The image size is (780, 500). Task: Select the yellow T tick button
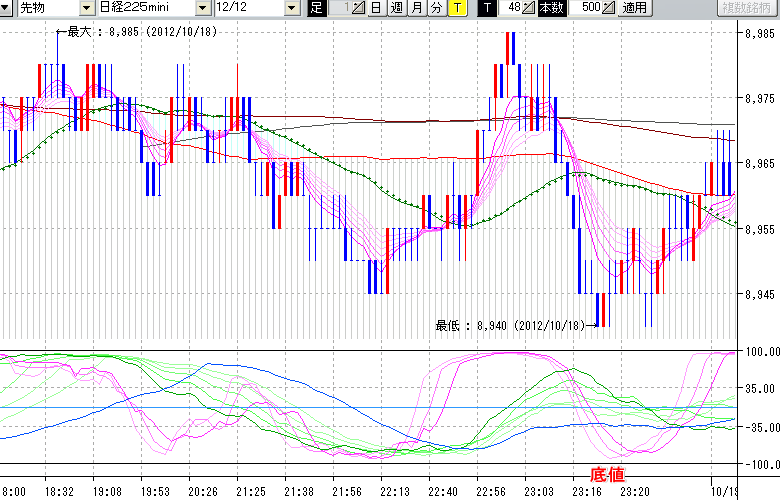coord(456,8)
